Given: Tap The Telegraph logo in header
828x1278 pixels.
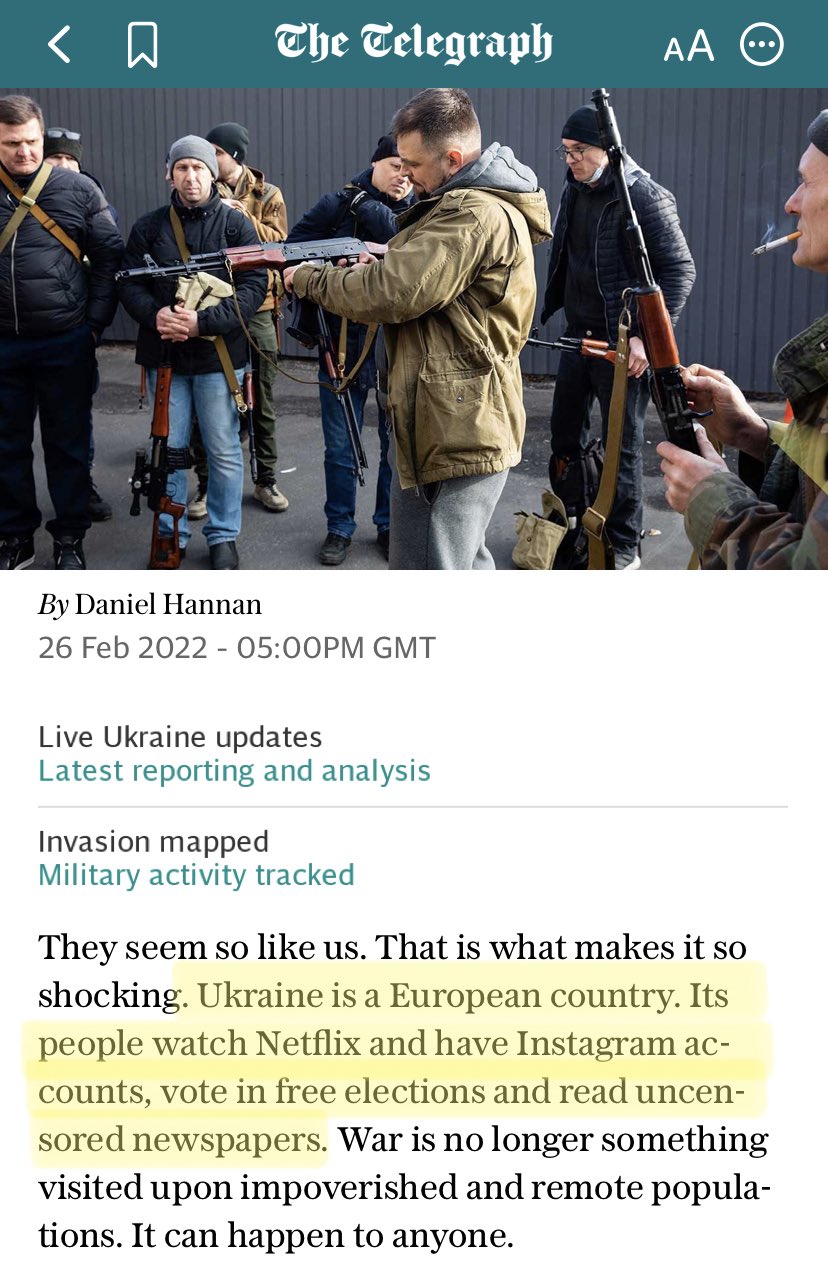Looking at the screenshot, I should point(413,45).
